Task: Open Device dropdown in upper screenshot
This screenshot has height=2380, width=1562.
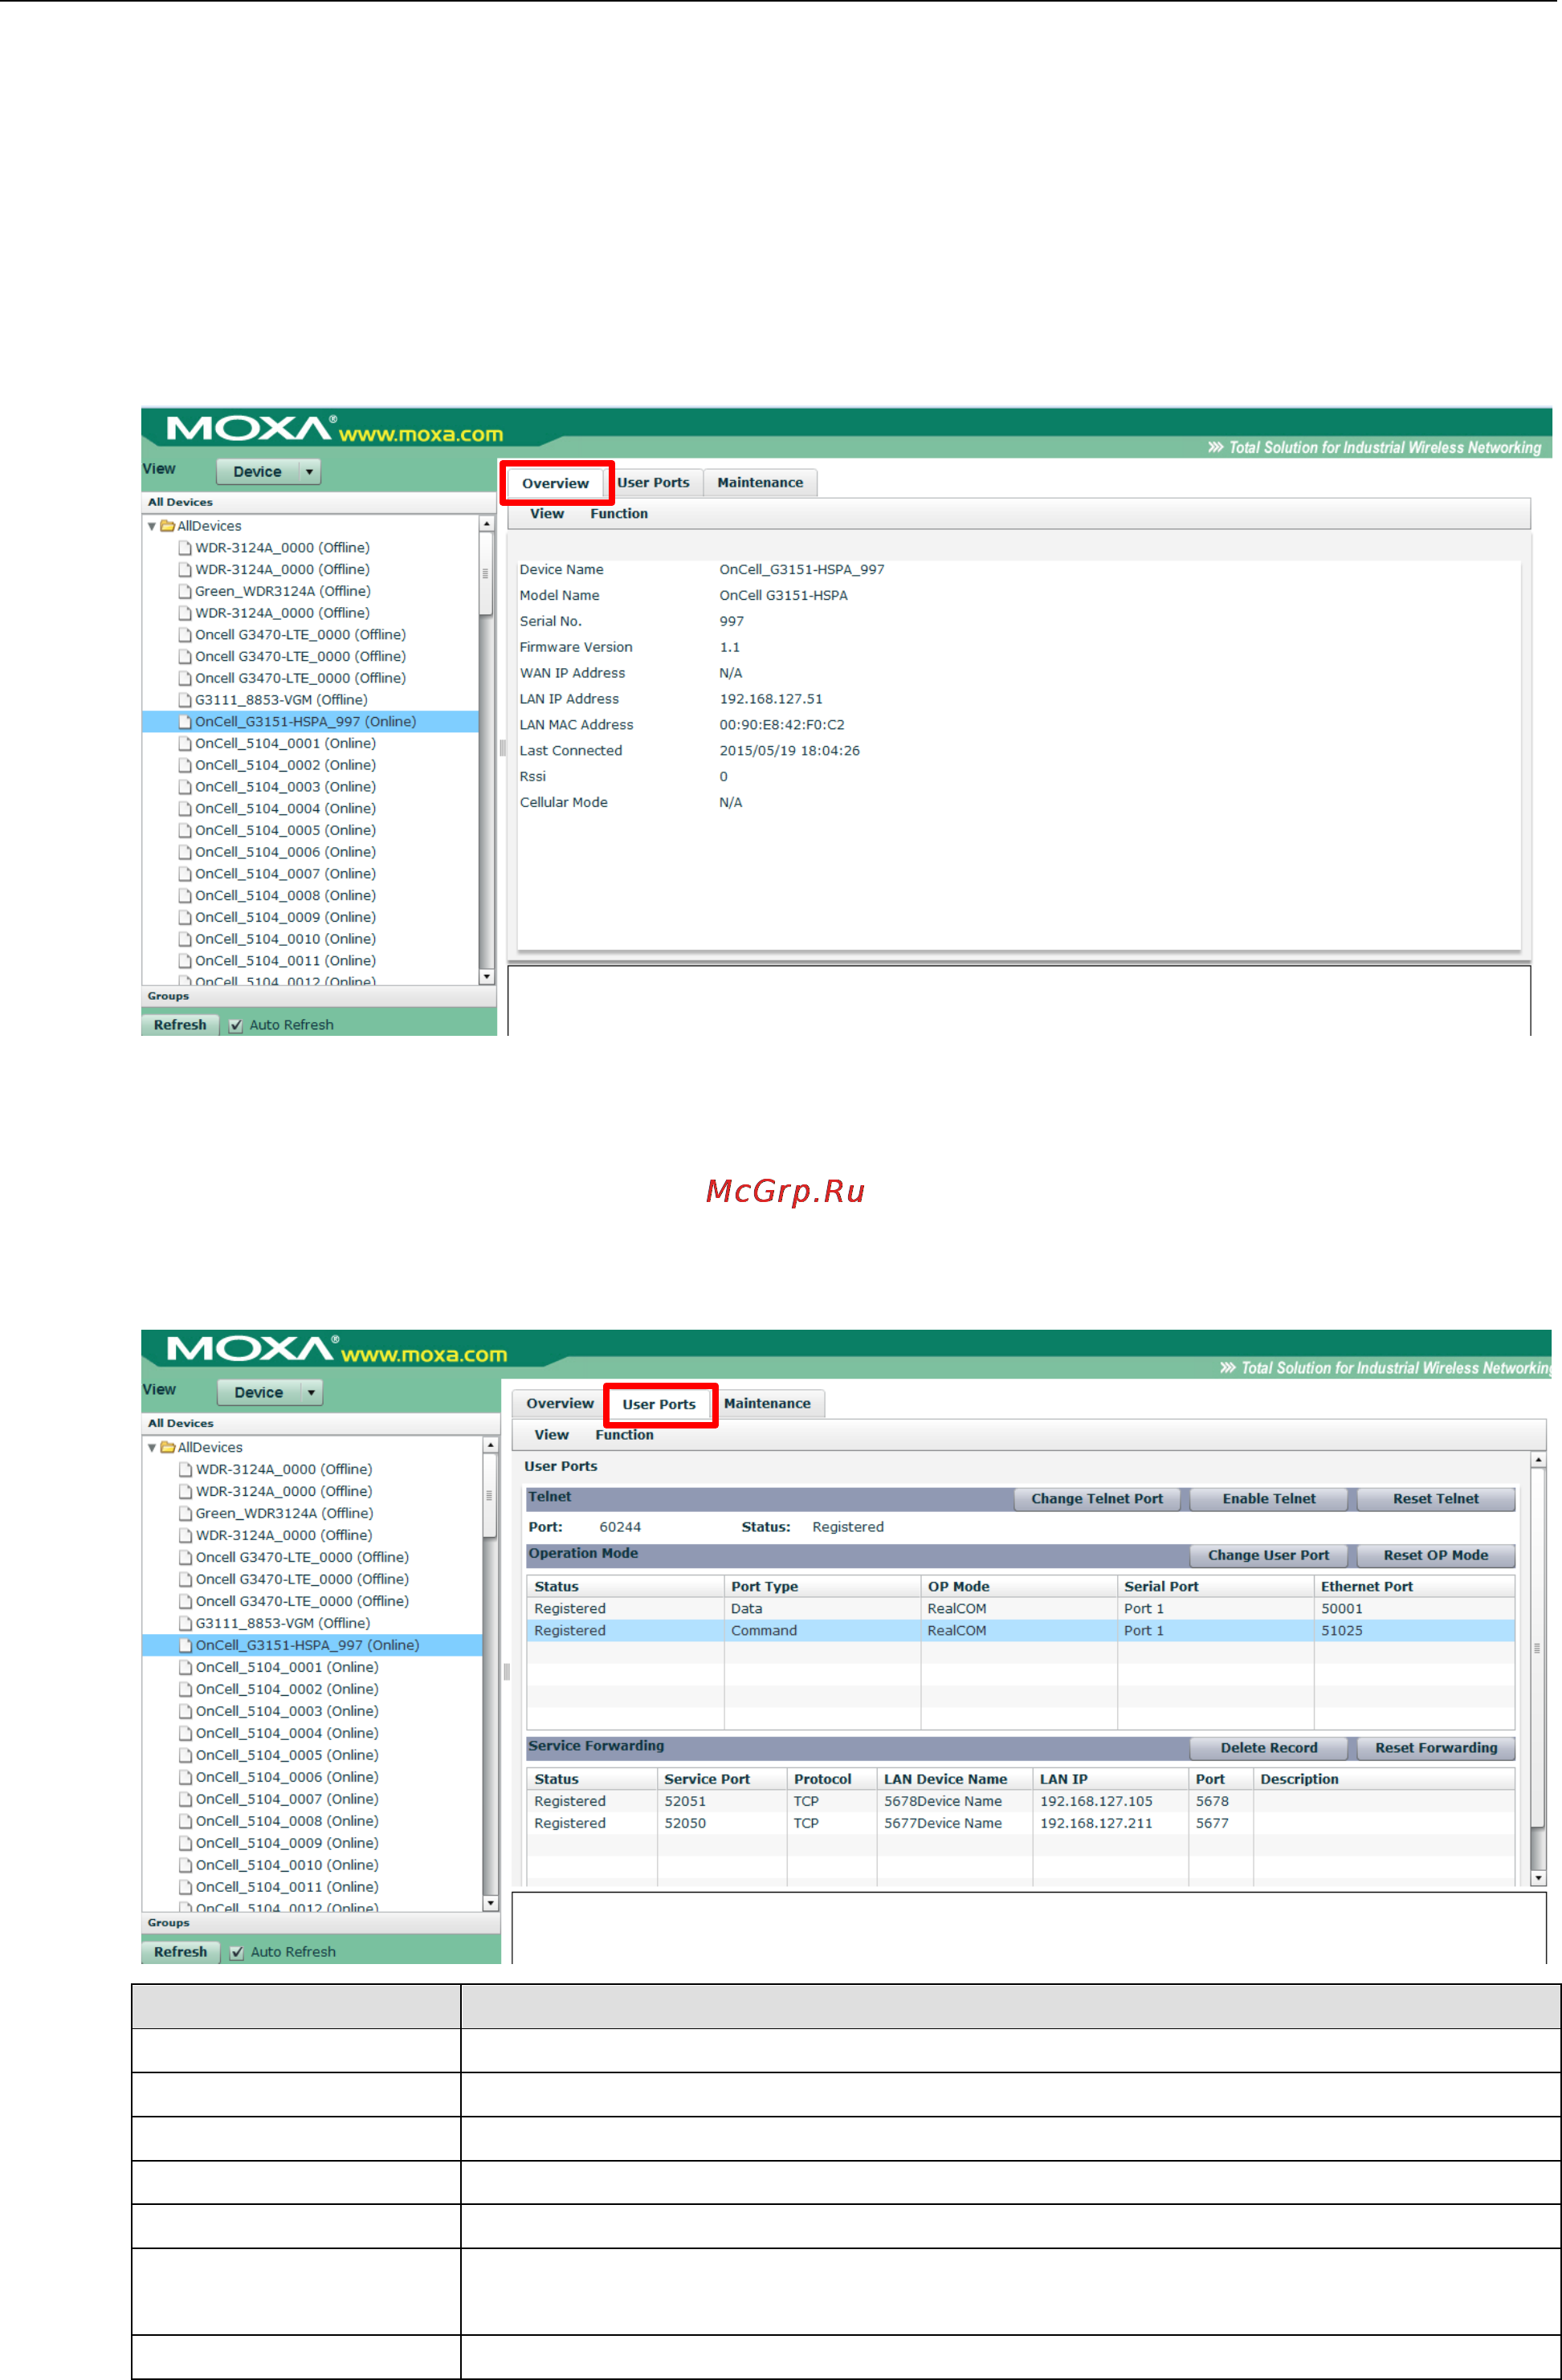Action: click(x=269, y=472)
